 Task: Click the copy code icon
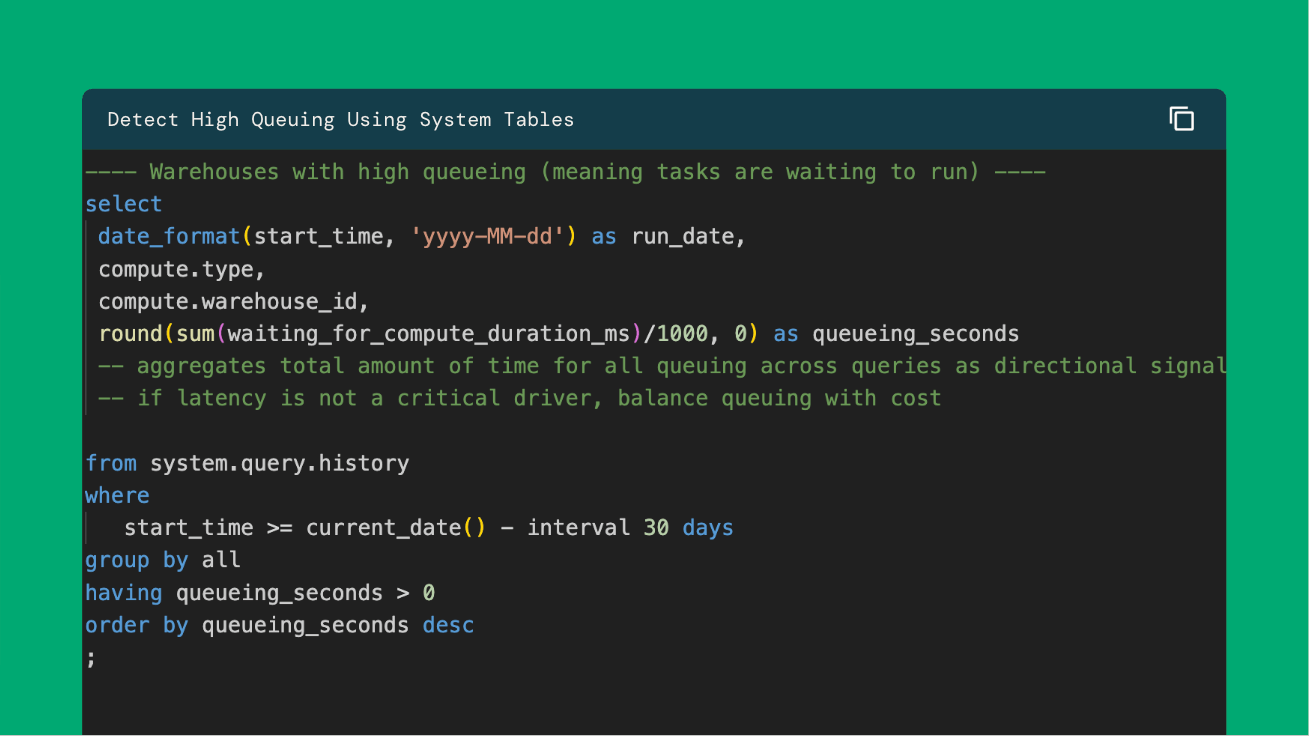click(1181, 119)
